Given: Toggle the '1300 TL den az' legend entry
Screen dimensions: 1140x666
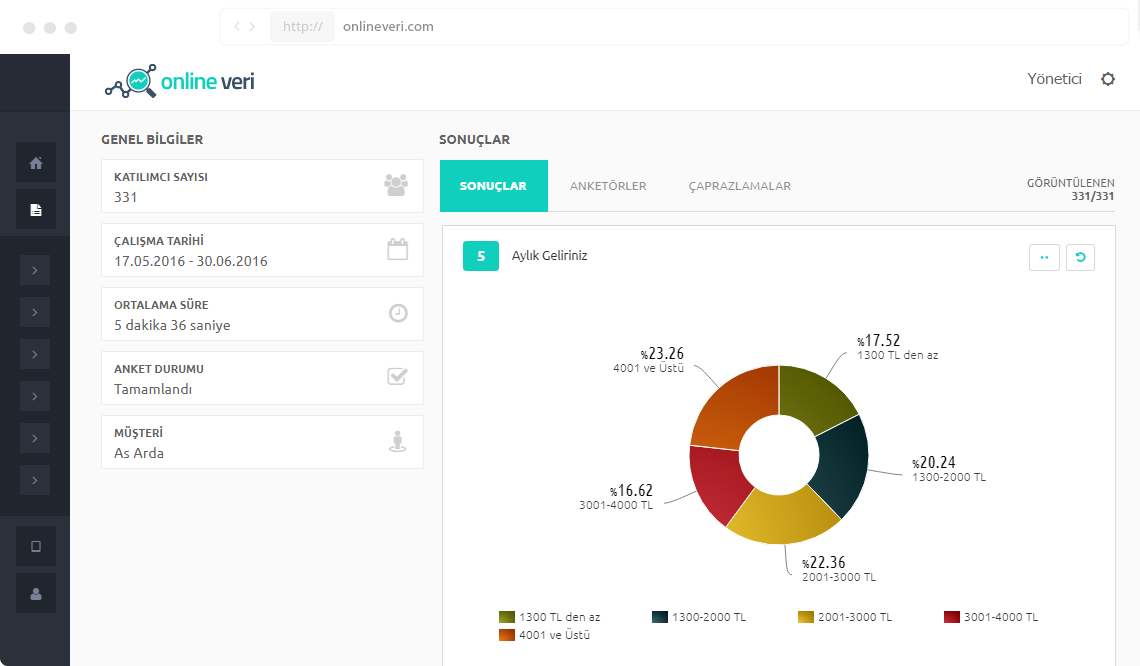Looking at the screenshot, I should click(549, 617).
